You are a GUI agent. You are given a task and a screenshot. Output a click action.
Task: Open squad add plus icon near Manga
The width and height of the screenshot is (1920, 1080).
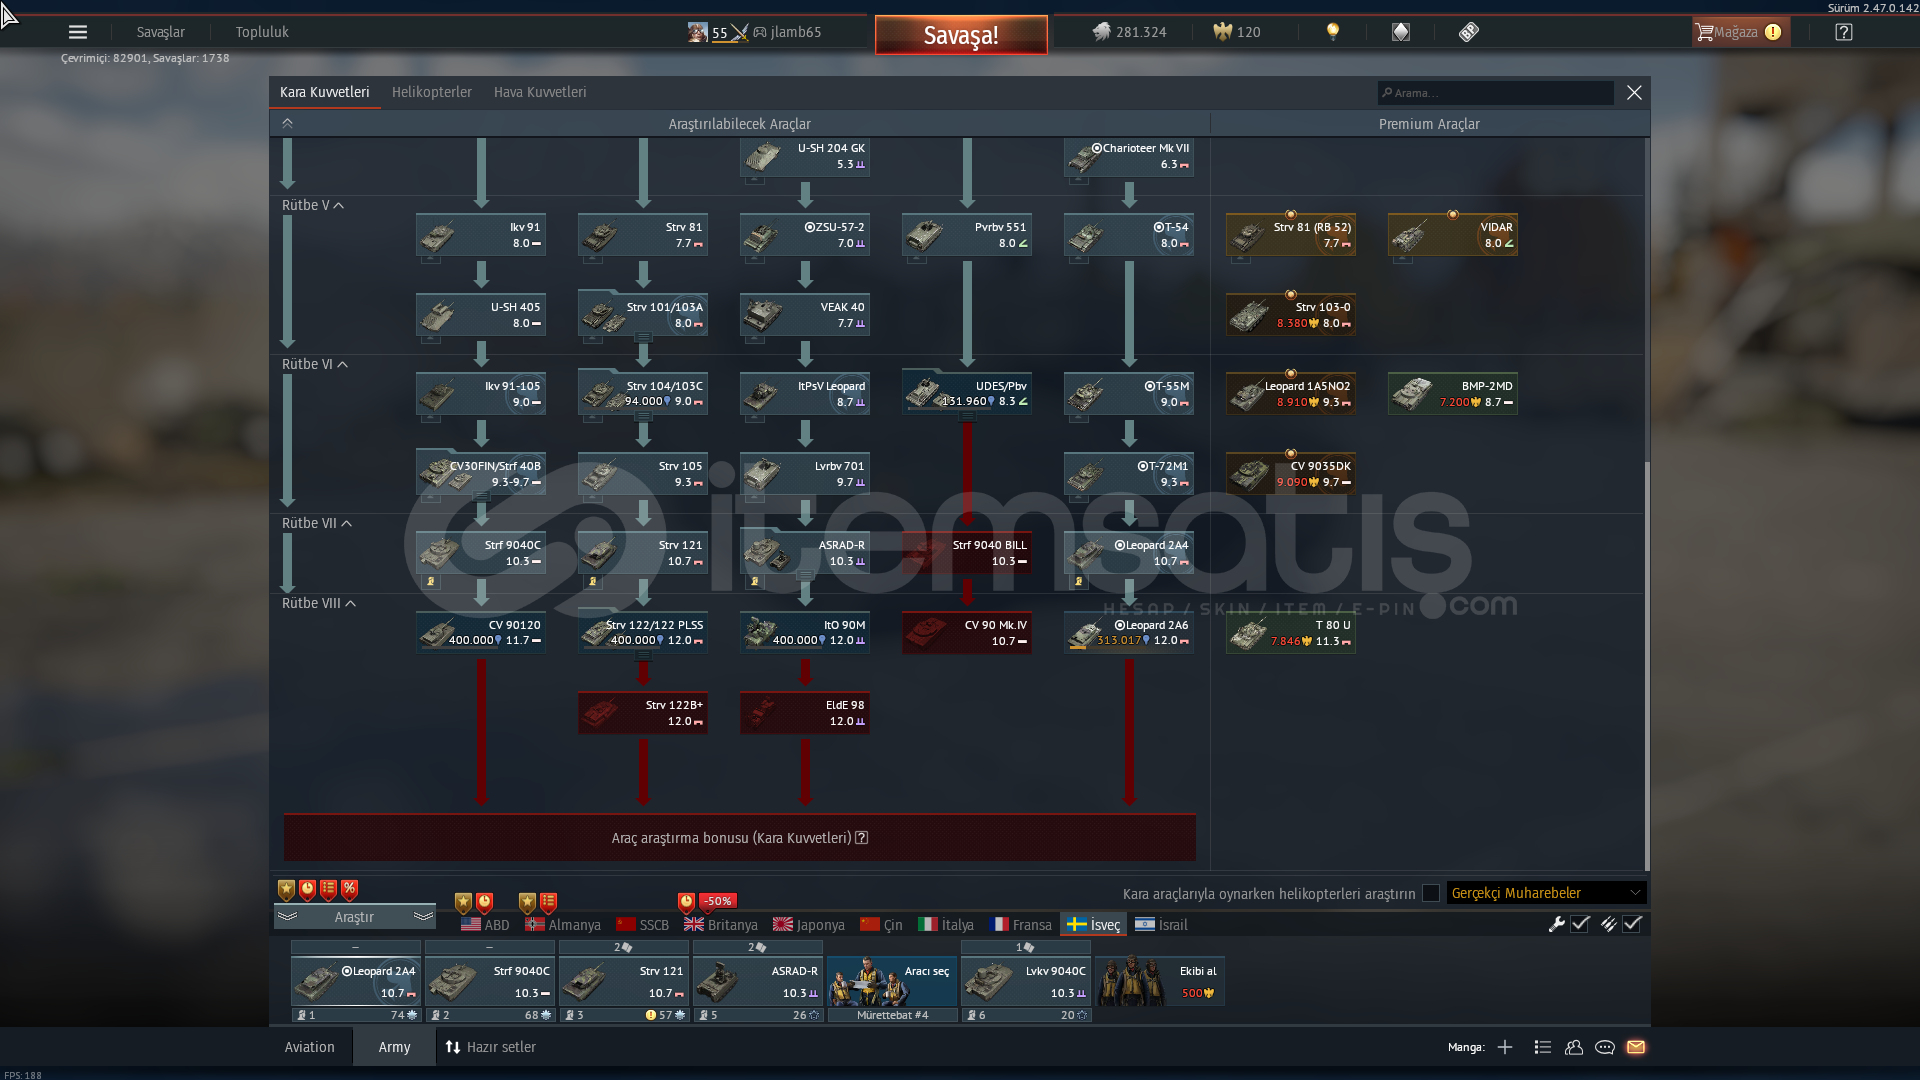pyautogui.click(x=1505, y=1047)
